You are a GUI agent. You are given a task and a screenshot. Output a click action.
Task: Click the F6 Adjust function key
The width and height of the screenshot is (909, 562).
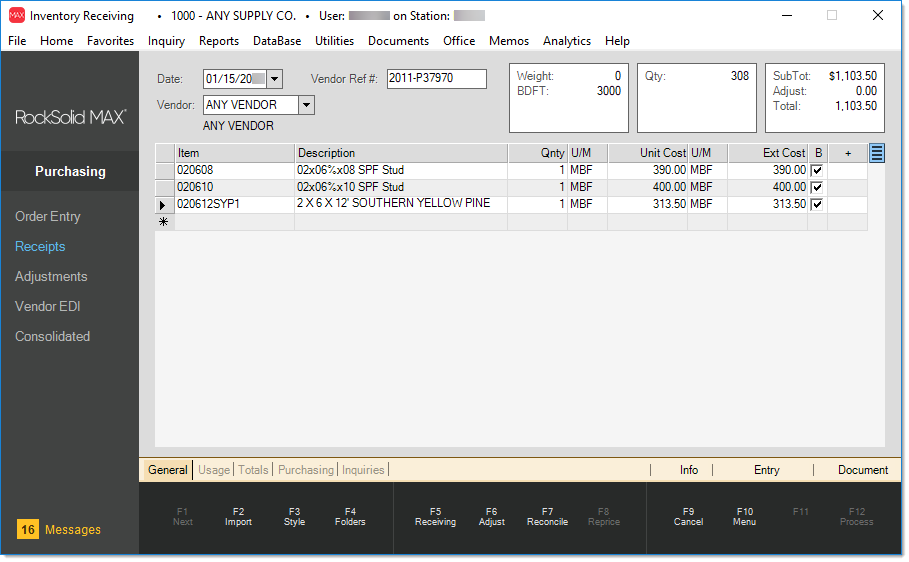(492, 517)
